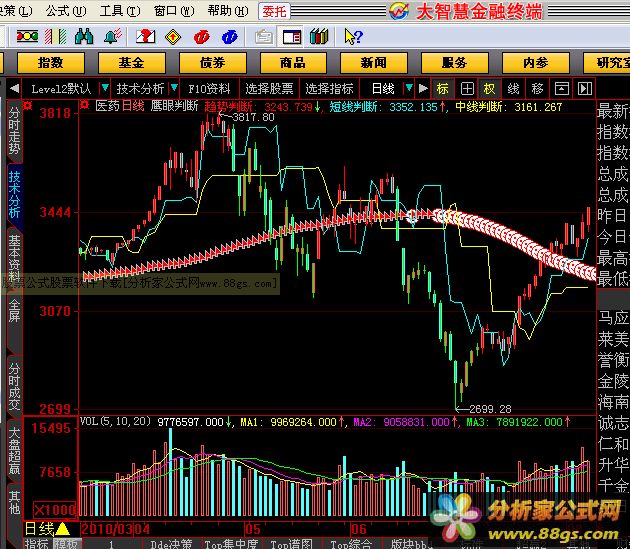Viewport: 630px width, 549px height.
Task: Switch to 大盘超赢 side tab
Action: (x=14, y=450)
